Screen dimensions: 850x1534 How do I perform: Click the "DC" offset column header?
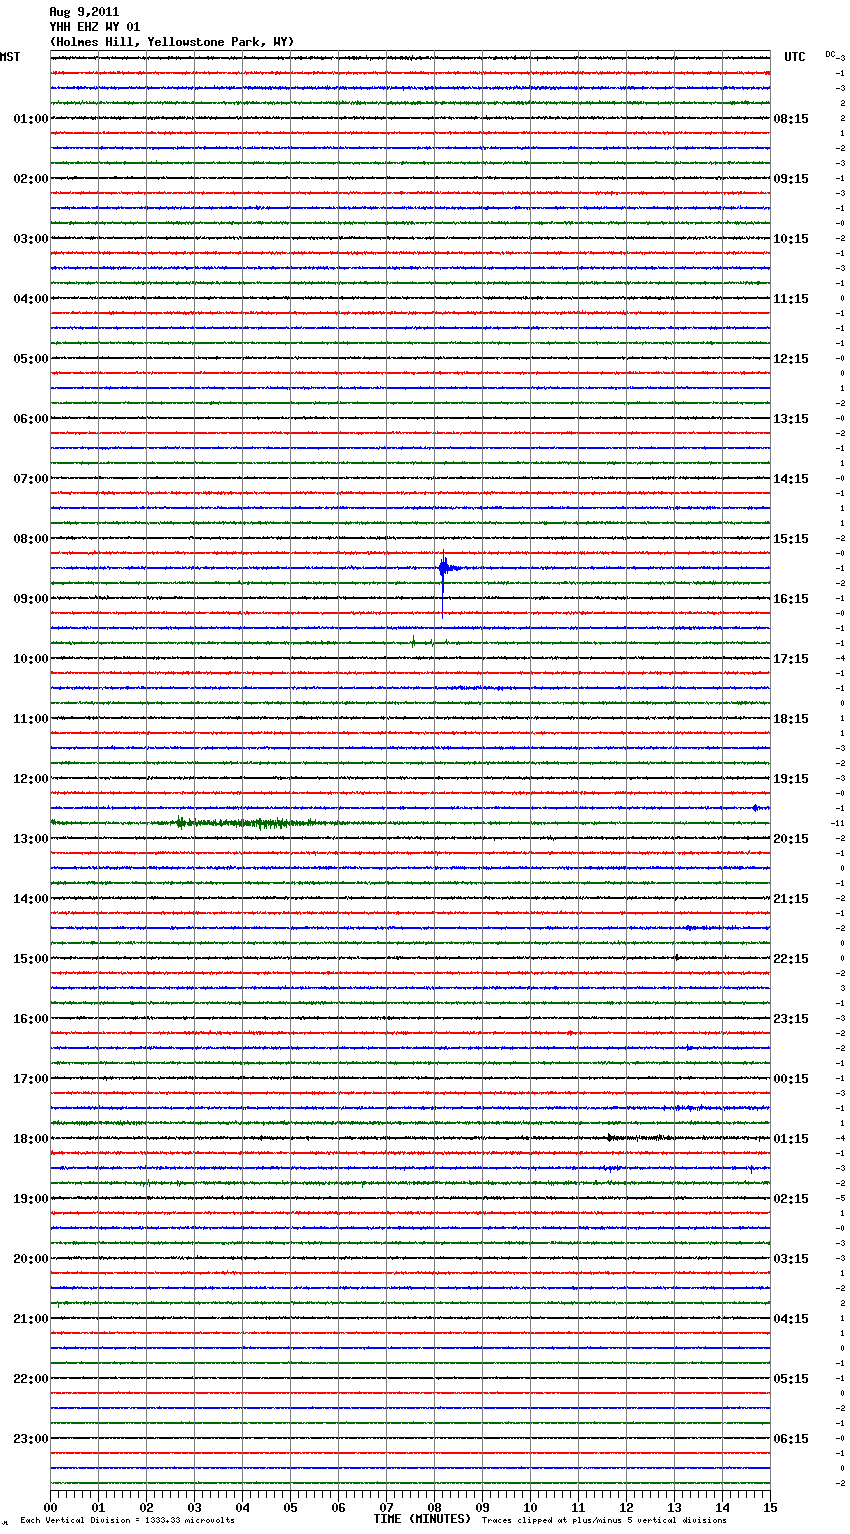point(831,54)
